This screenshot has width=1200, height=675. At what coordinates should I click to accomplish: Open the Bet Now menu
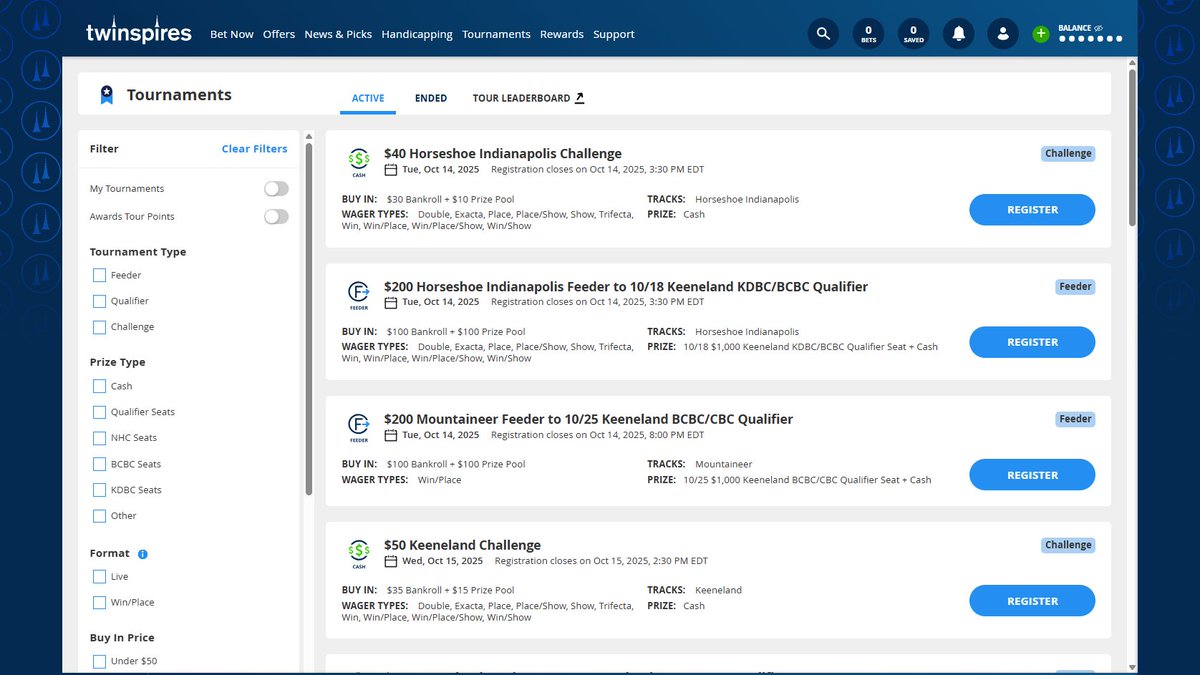[x=231, y=34]
